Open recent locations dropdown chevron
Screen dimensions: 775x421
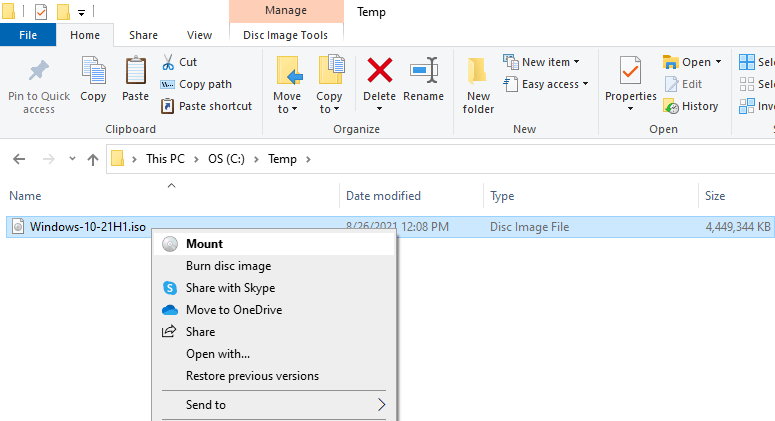[x=72, y=159]
